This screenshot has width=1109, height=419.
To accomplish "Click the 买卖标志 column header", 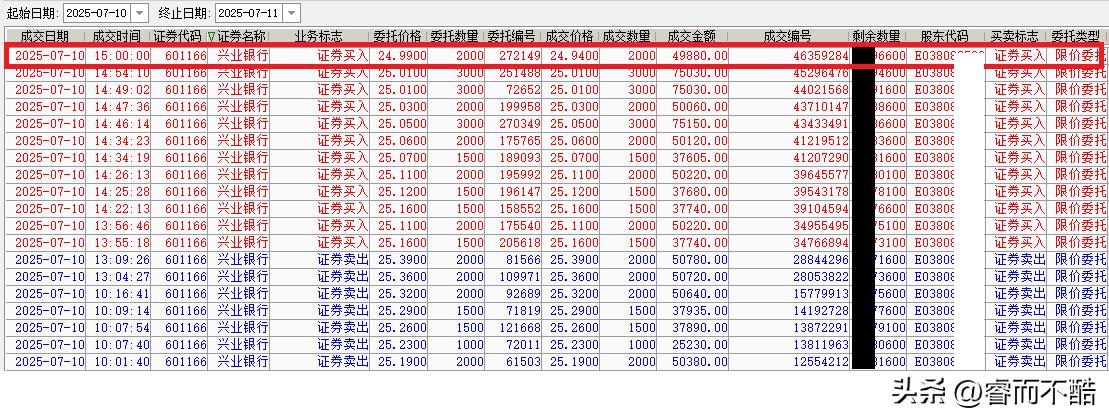I will click(1018, 37).
